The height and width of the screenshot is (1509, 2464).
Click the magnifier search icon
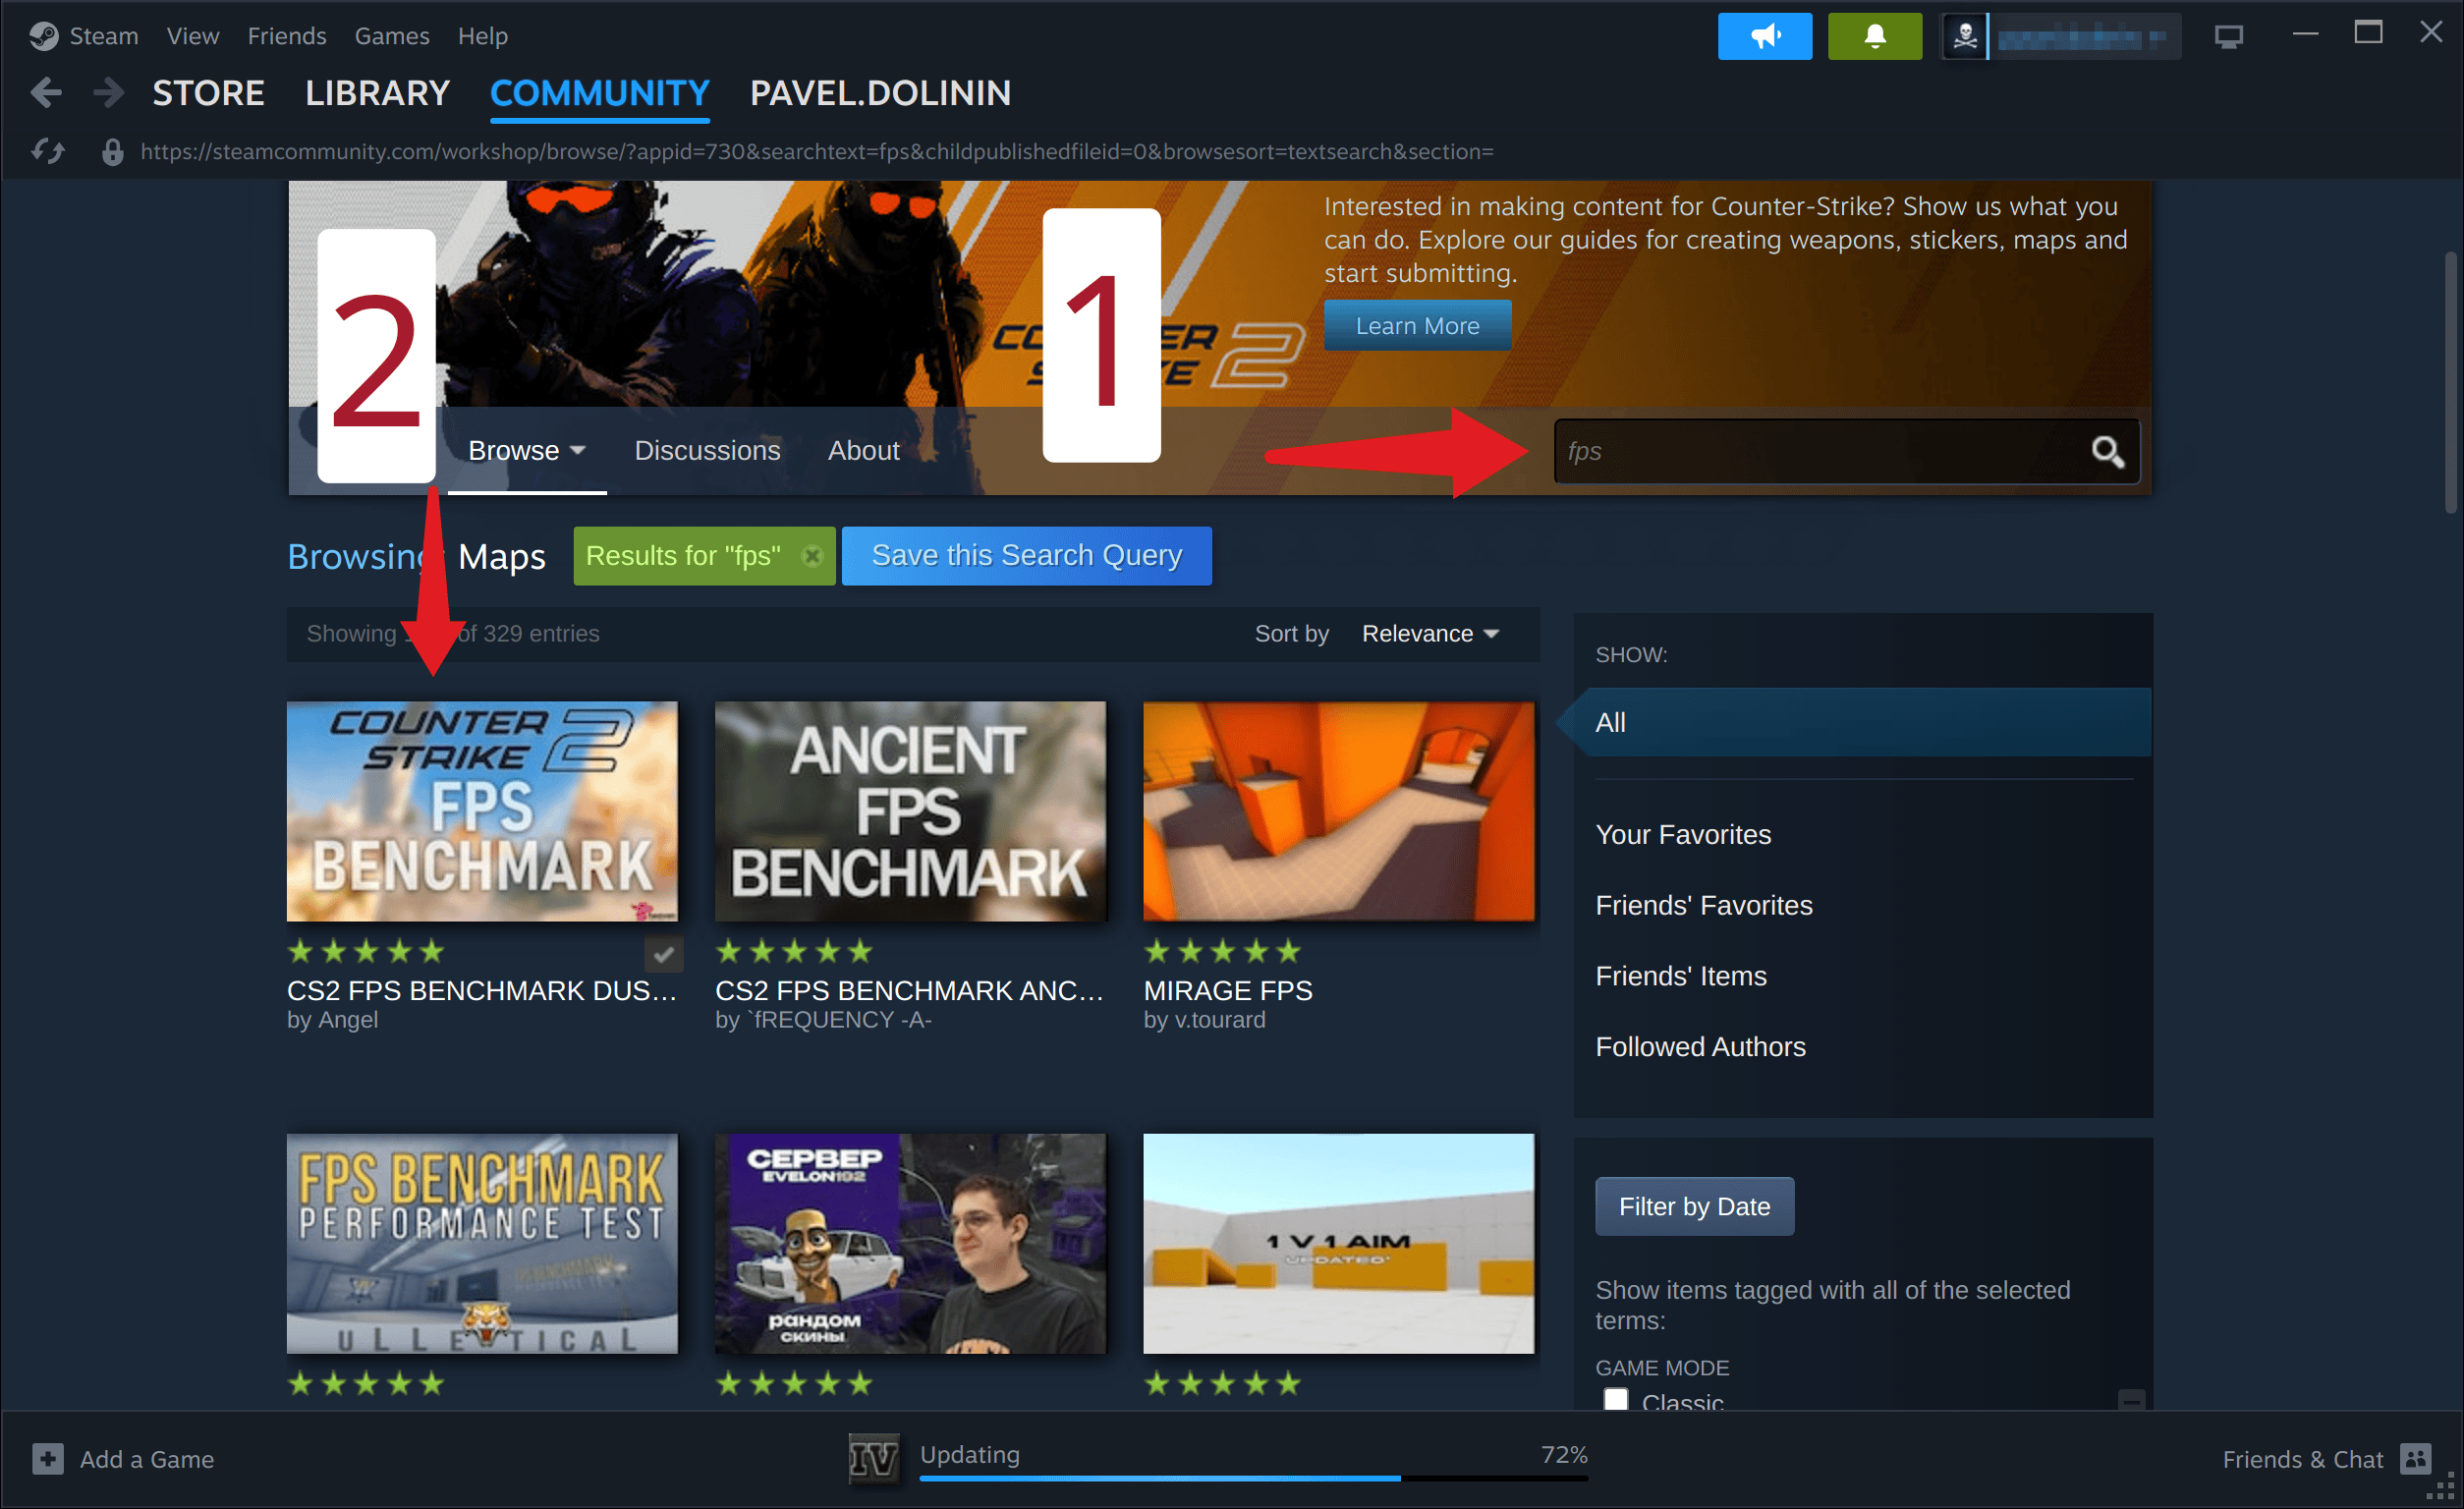(x=2107, y=452)
